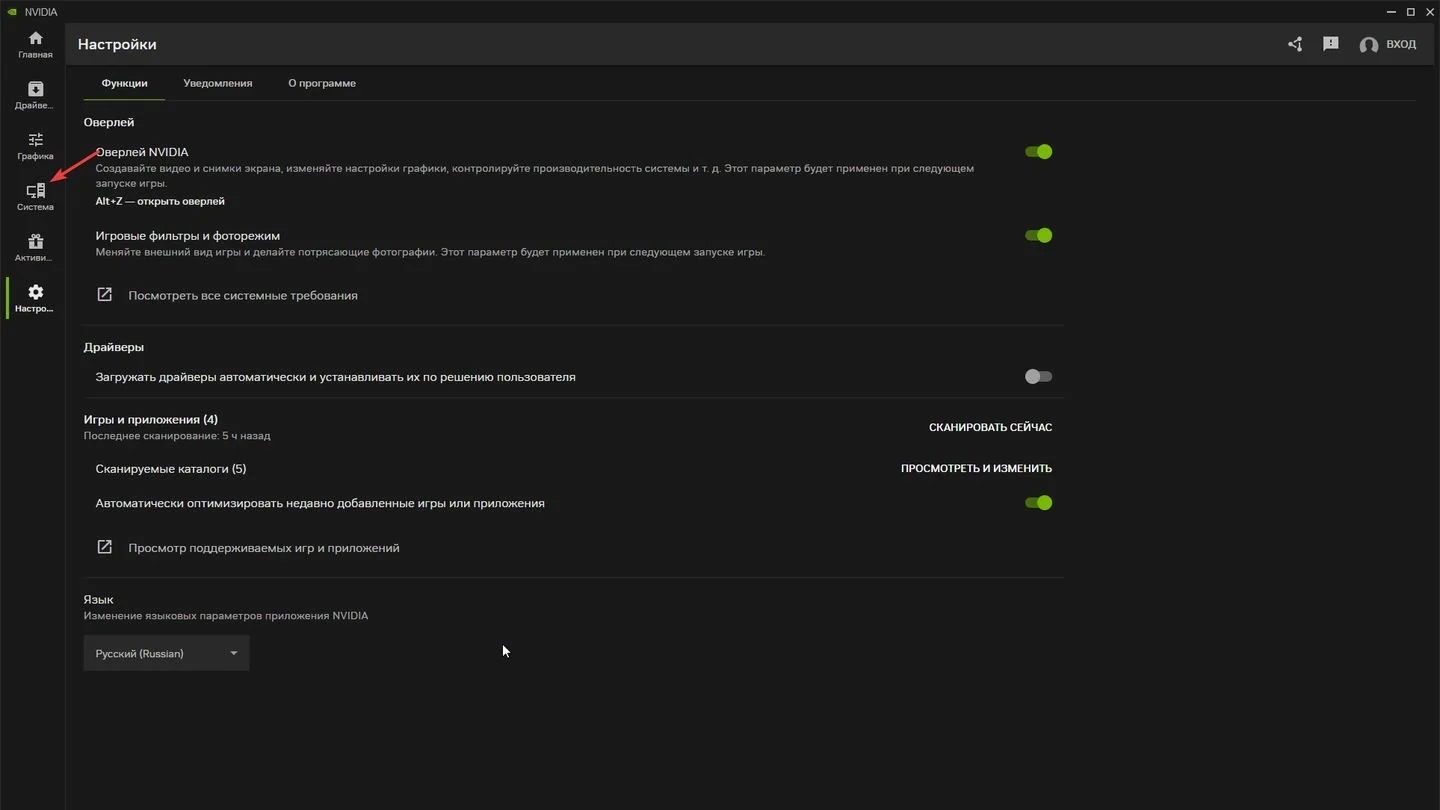Open the Русский (Russian) language dropdown

tap(166, 653)
